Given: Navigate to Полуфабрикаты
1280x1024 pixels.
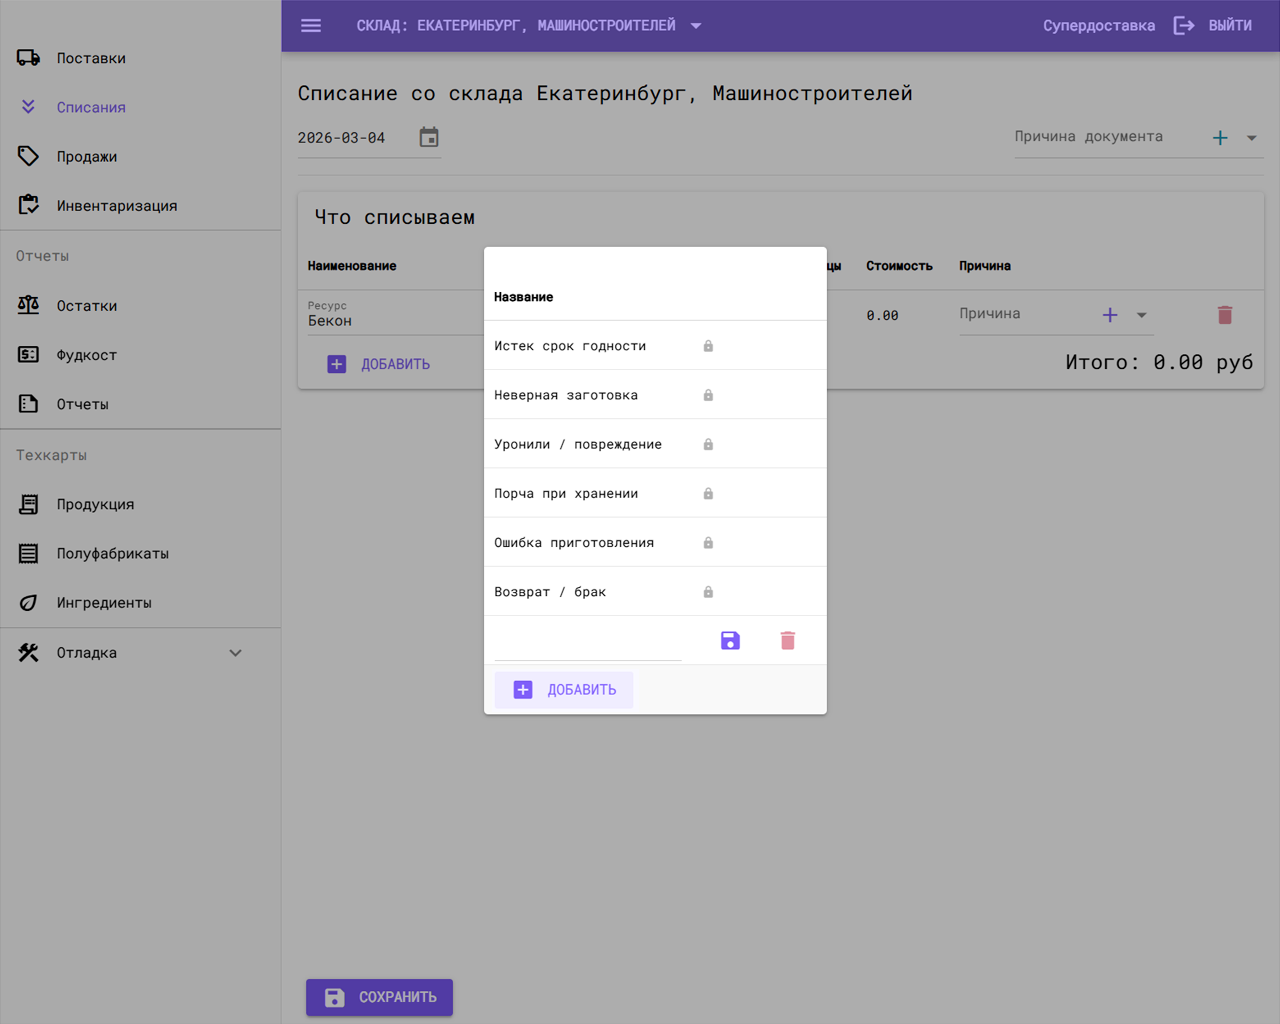Looking at the screenshot, I should 112,554.
